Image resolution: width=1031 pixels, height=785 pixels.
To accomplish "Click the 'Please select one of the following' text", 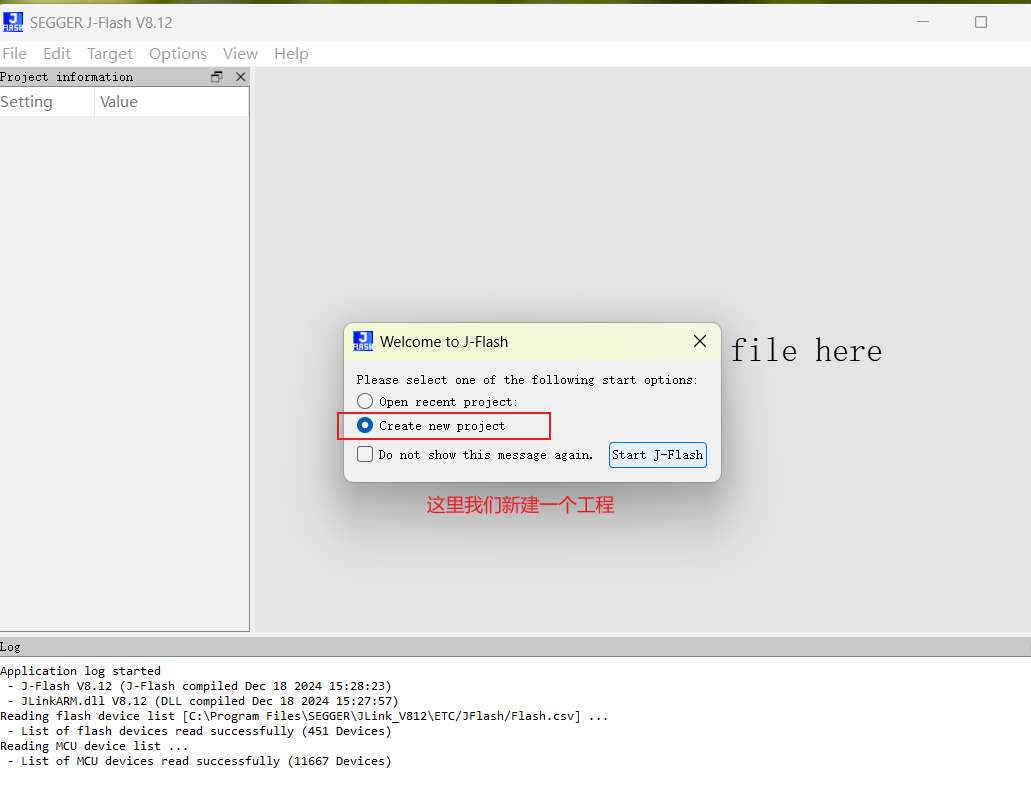I will point(527,380).
